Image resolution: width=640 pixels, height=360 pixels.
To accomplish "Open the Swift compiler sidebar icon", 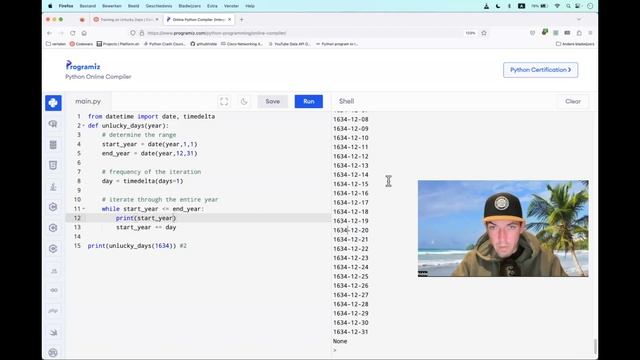I will point(53,332).
